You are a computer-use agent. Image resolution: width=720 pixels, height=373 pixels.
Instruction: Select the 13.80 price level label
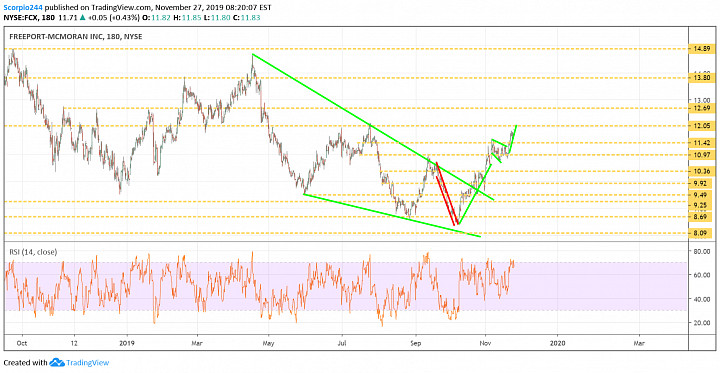(703, 78)
